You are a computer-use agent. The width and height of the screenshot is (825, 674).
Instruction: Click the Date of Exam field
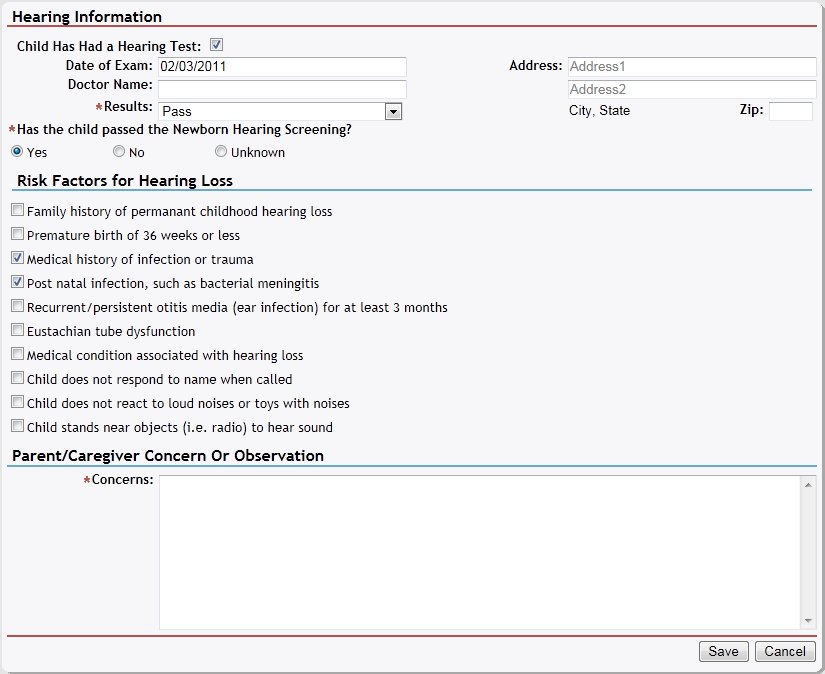point(282,67)
